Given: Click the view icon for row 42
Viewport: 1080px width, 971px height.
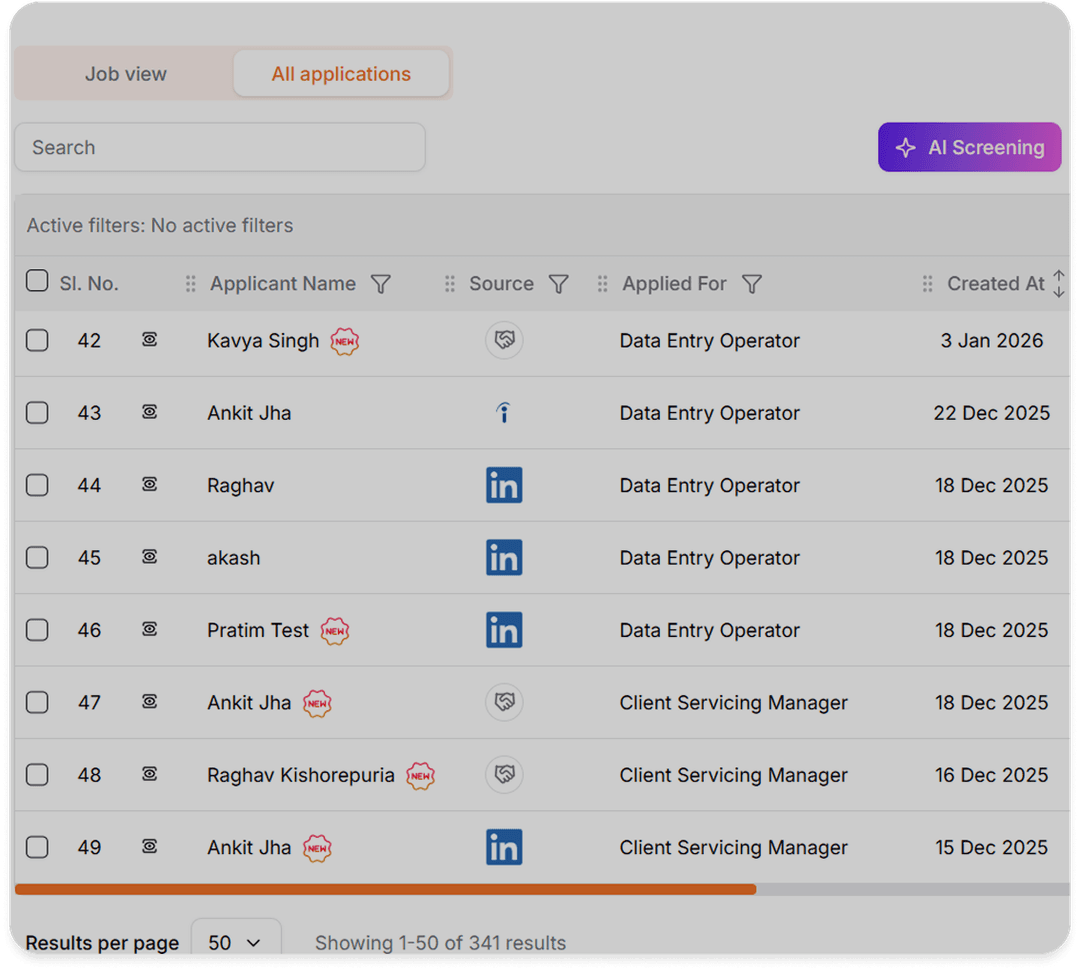Looking at the screenshot, I should tap(149, 341).
